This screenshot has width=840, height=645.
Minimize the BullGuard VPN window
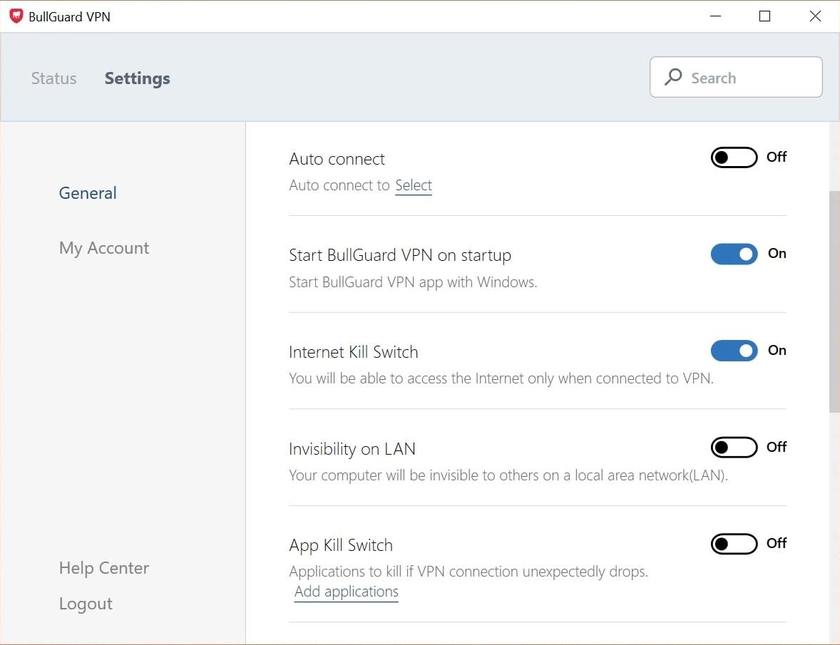point(715,16)
